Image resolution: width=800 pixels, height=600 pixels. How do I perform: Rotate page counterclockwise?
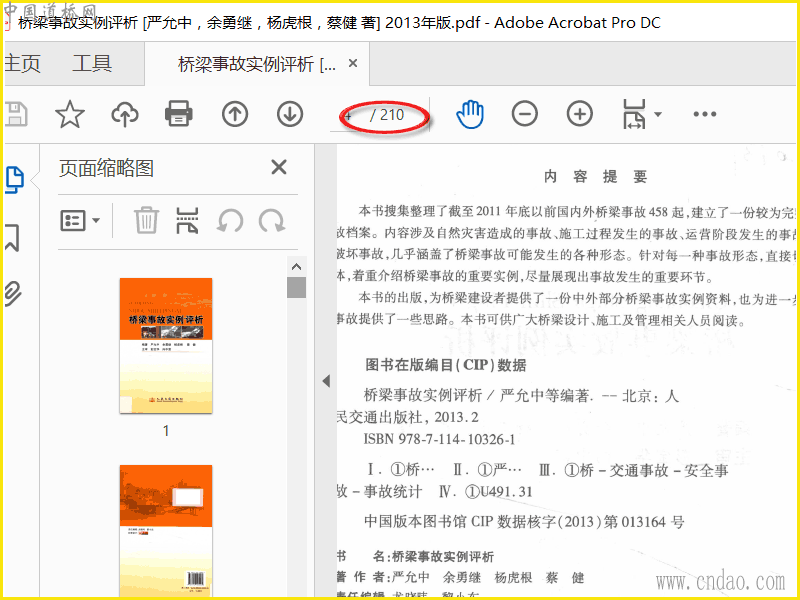(x=230, y=221)
